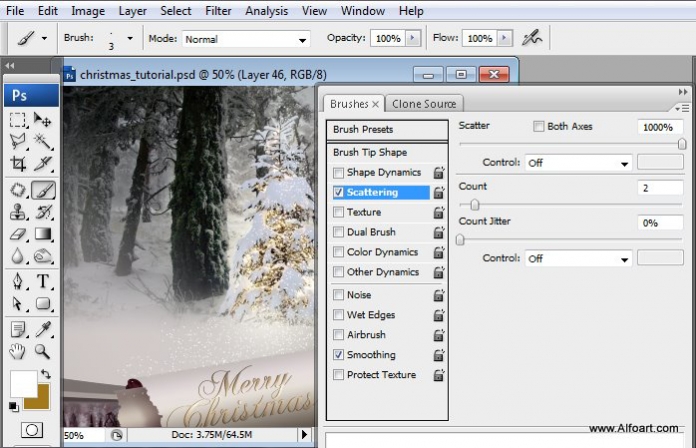Click the foreground color swatch

23,384
